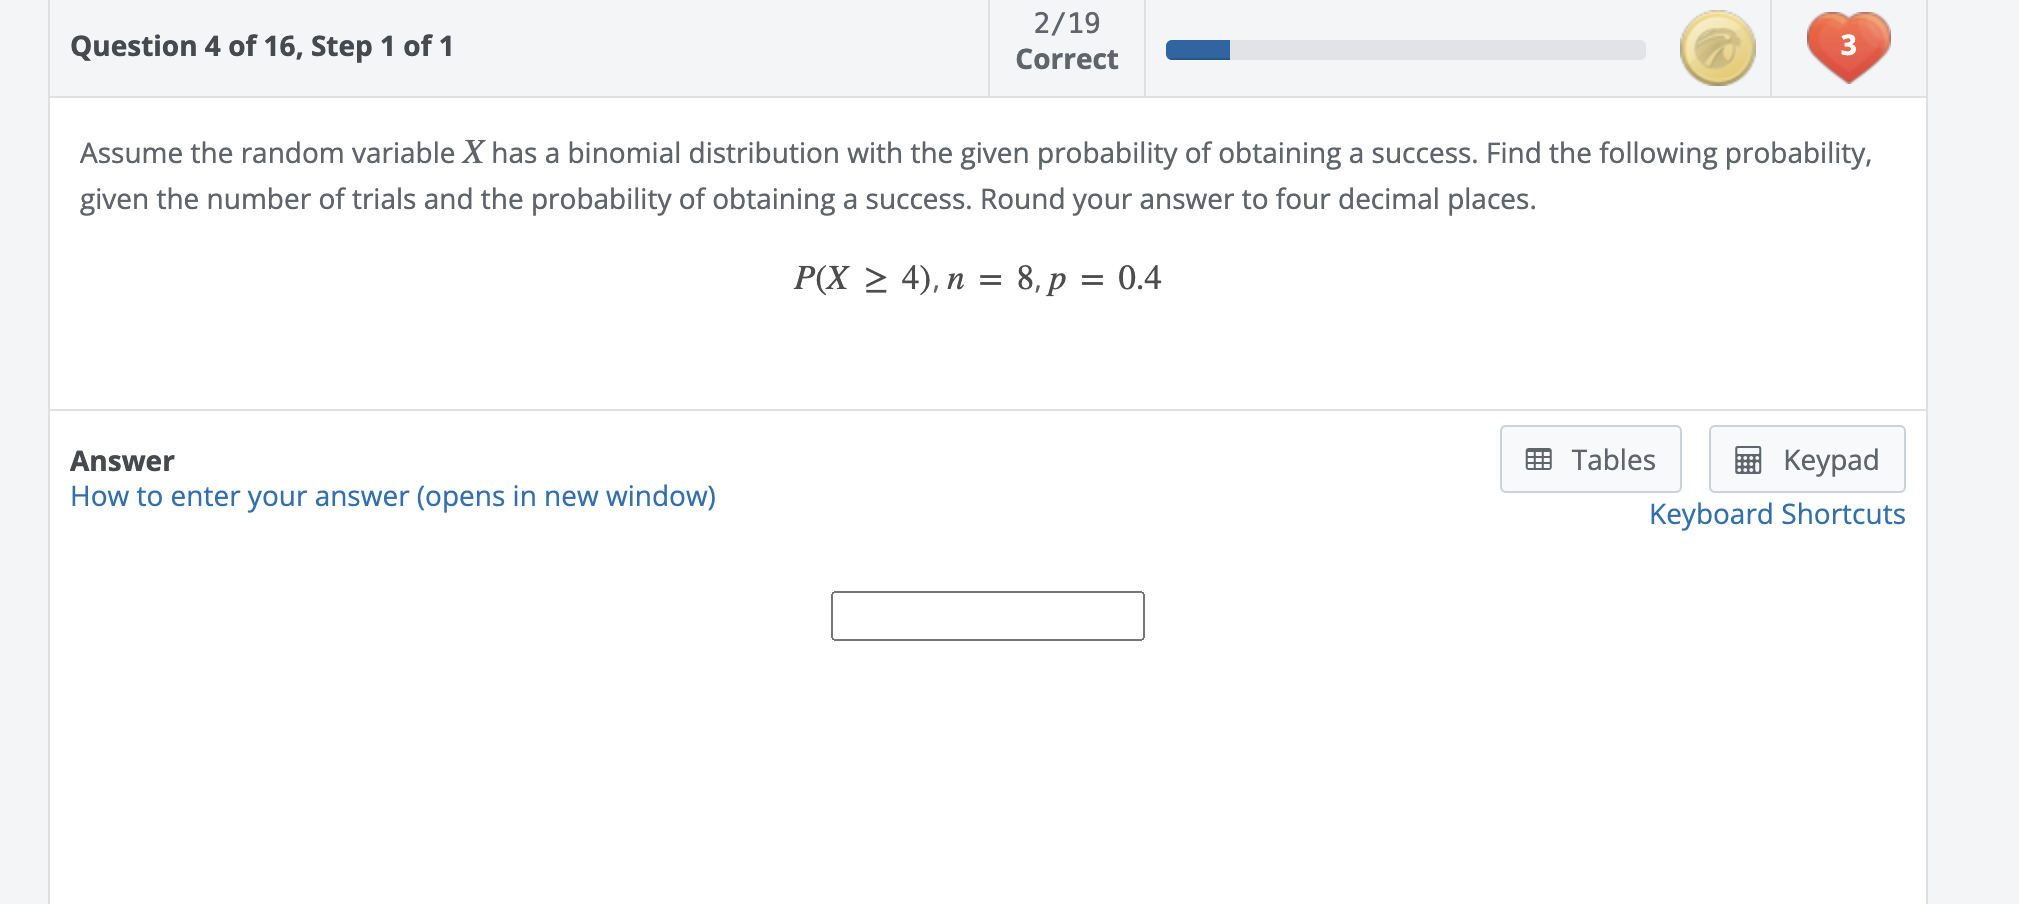Image resolution: width=2019 pixels, height=904 pixels.
Task: Open the Keypad icon for math symbols
Action: coord(1806,459)
